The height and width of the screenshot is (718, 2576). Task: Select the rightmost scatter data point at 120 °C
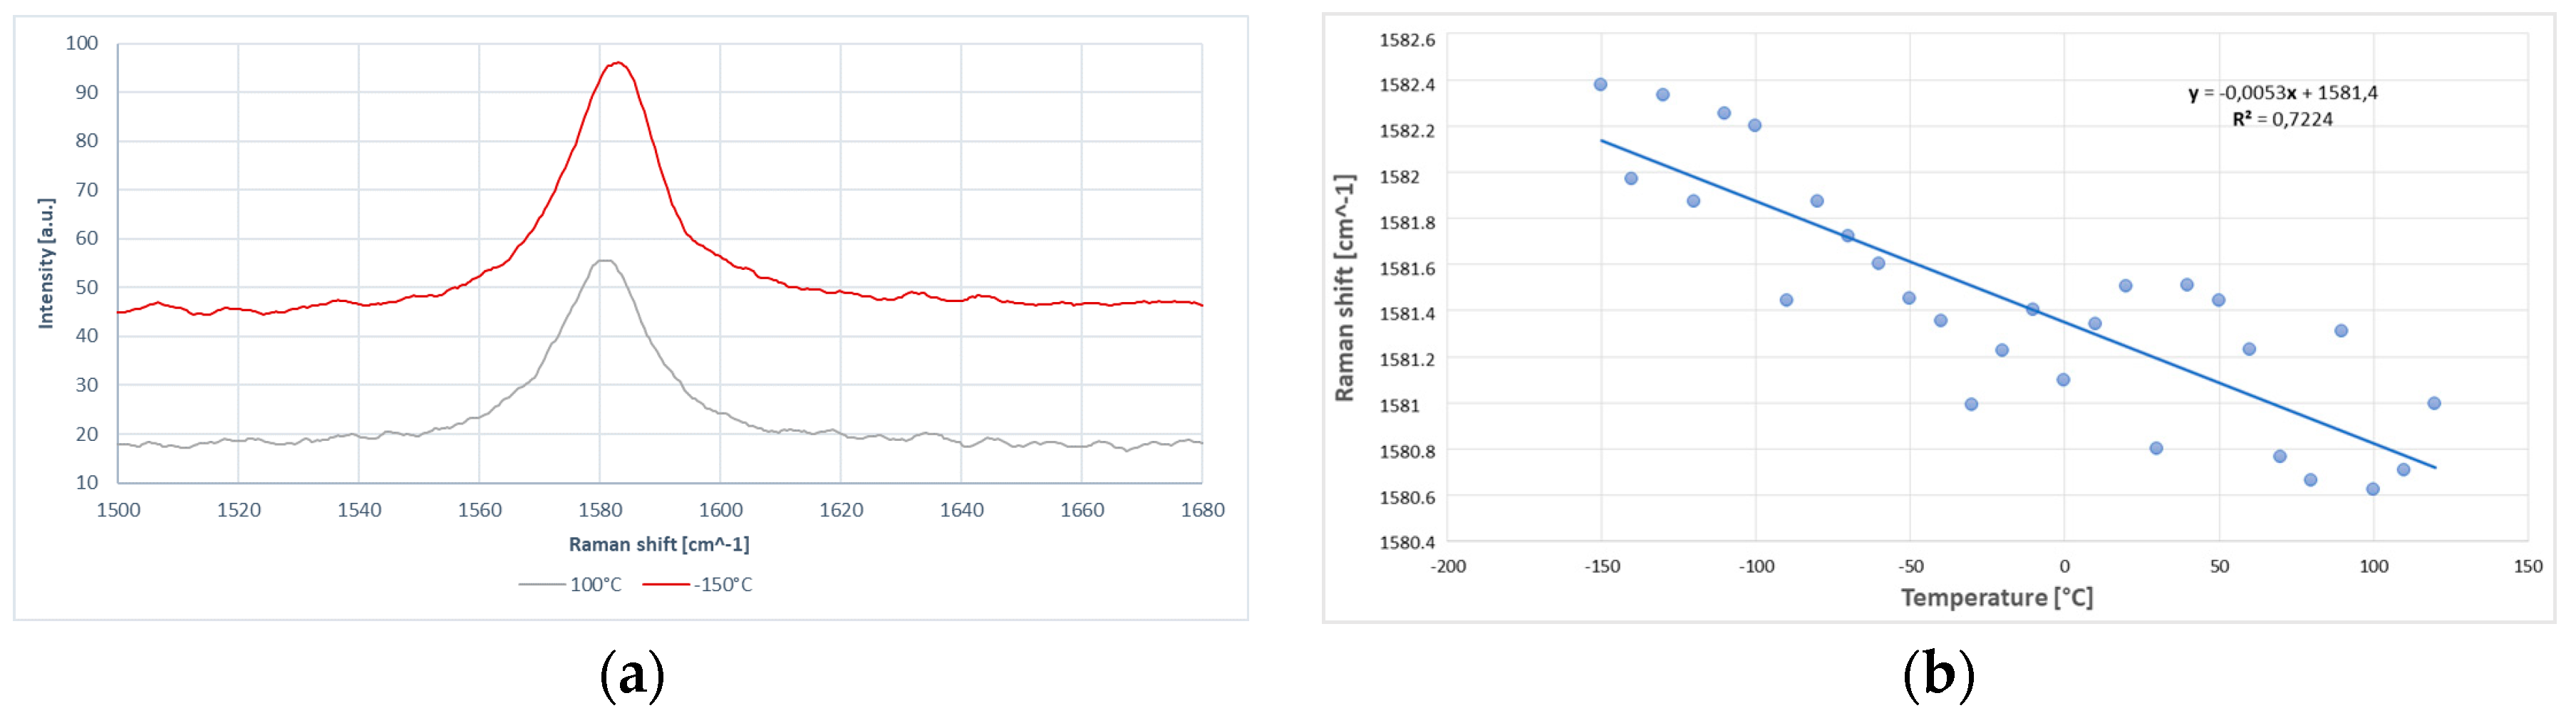(x=2434, y=404)
